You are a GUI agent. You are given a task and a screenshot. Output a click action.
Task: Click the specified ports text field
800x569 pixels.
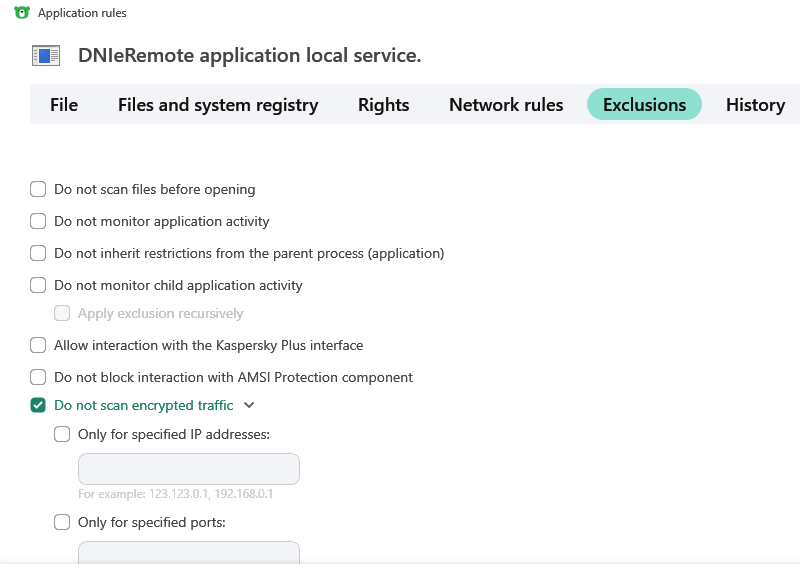point(189,553)
